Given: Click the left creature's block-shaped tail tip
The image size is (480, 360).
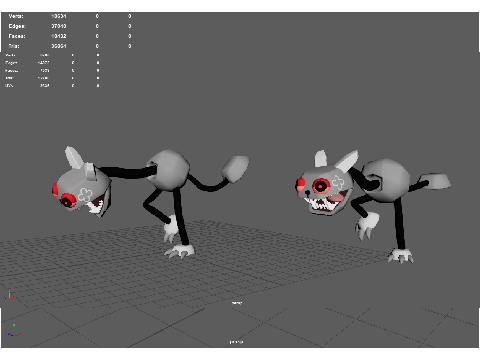Looking at the screenshot, I should tap(235, 168).
